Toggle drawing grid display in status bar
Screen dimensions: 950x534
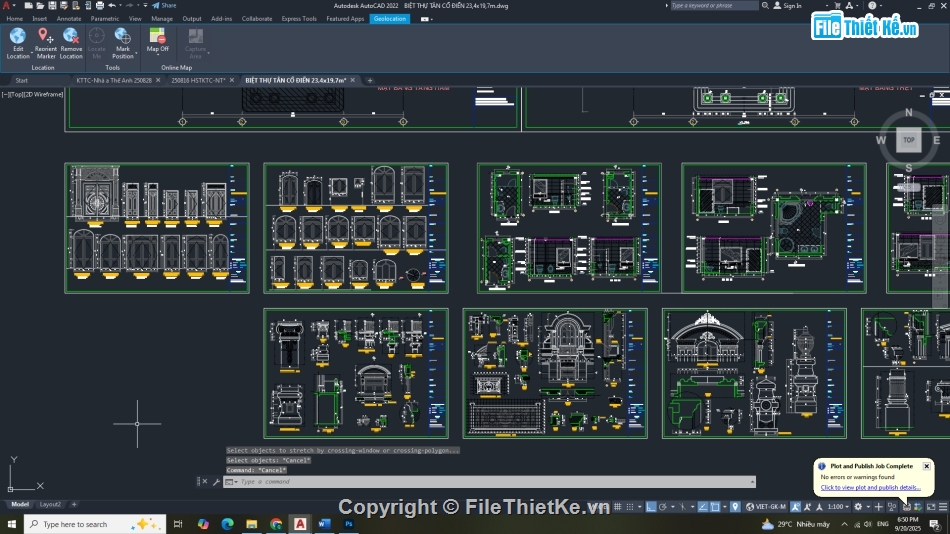coord(619,507)
